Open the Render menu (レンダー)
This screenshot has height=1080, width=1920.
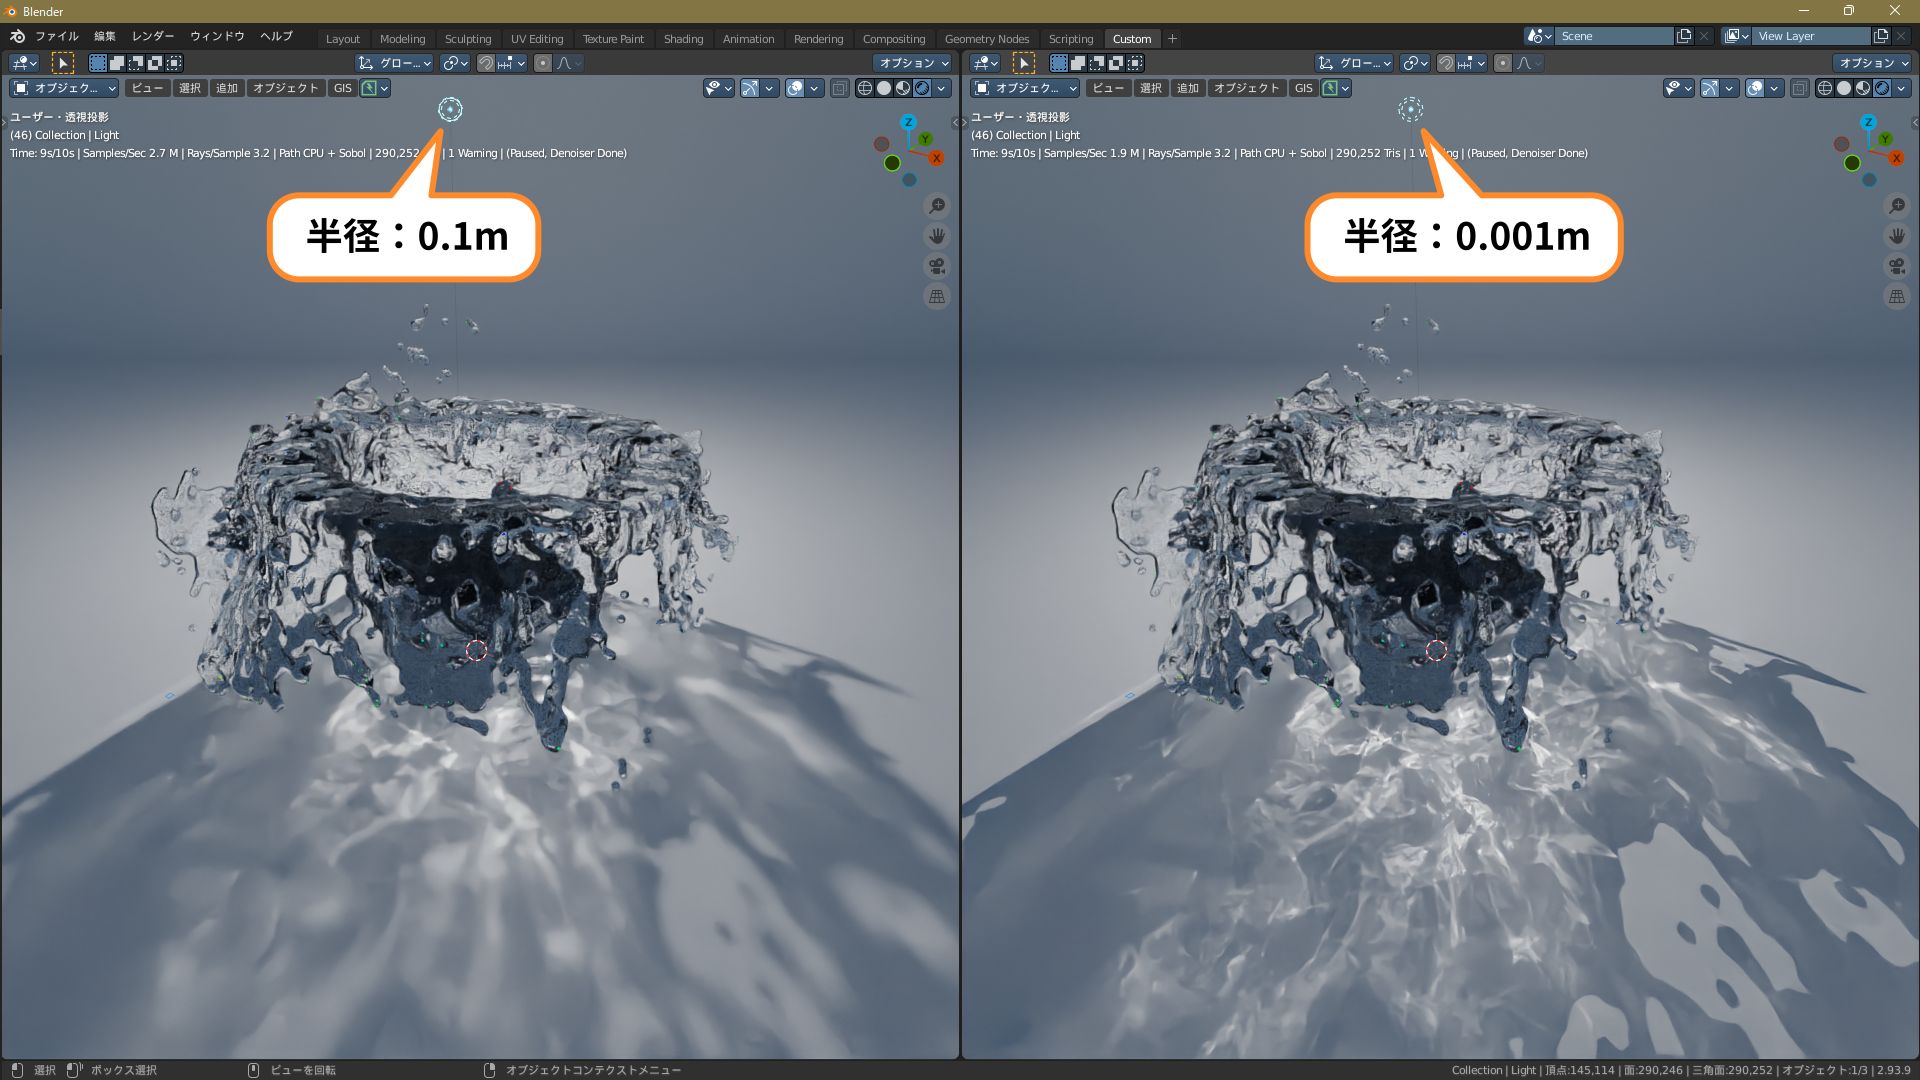point(153,36)
